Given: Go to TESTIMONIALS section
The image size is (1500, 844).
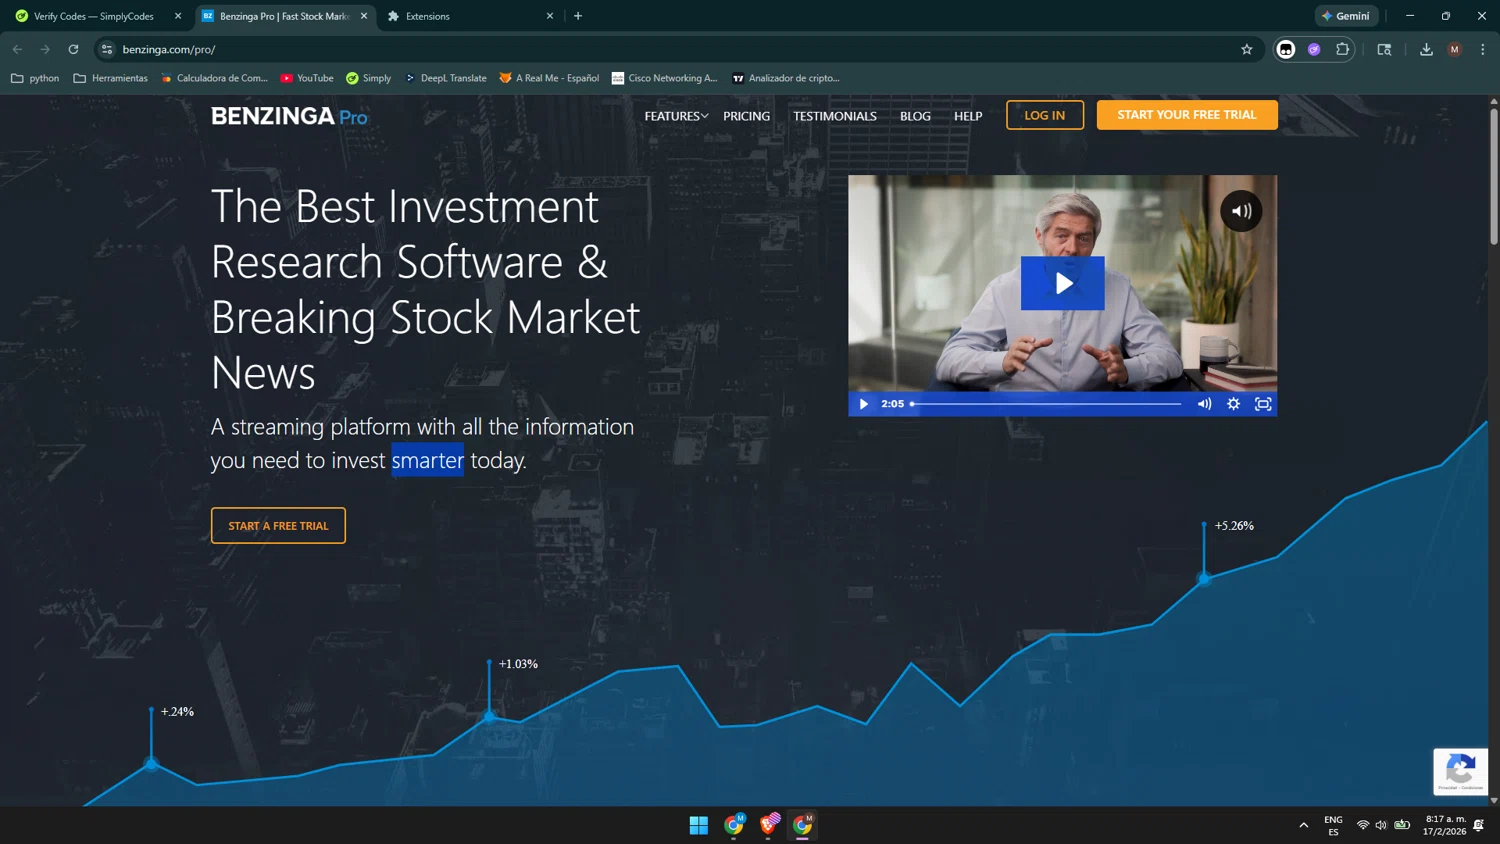Looking at the screenshot, I should coord(835,116).
